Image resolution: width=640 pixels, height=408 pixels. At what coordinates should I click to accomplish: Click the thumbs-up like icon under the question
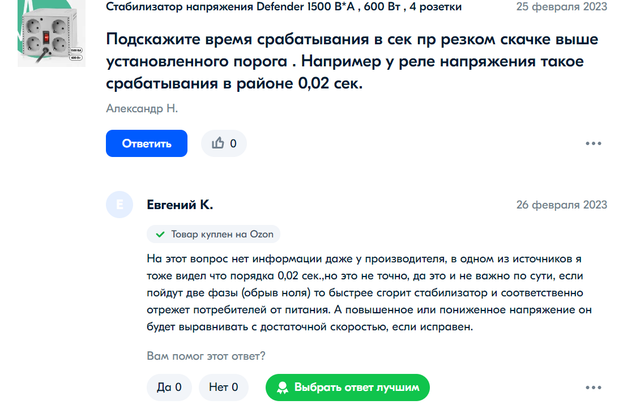click(x=218, y=143)
